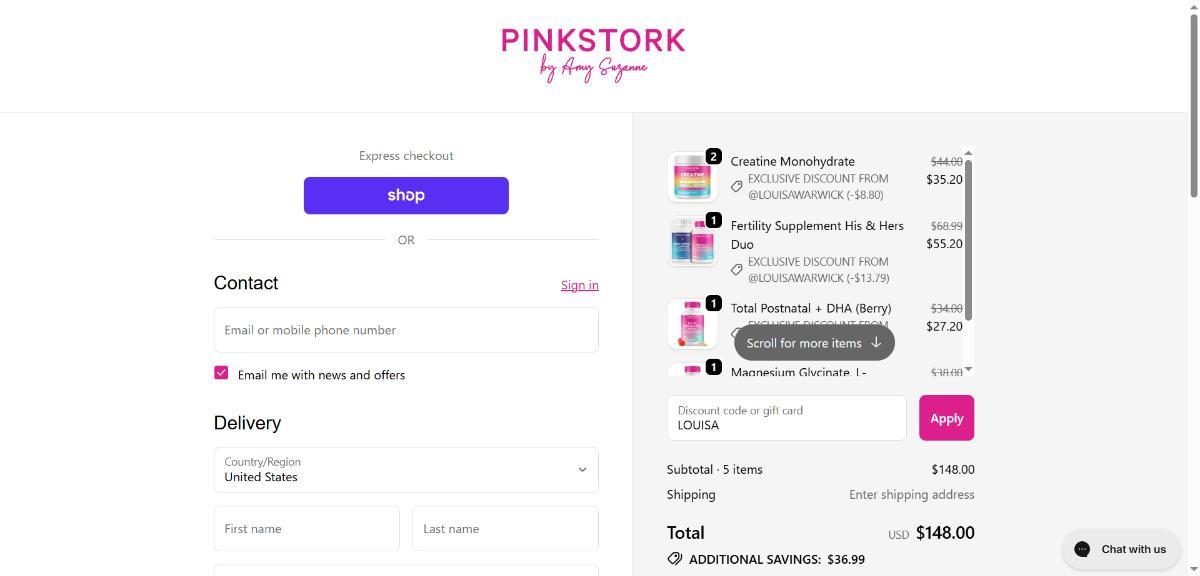Click the Fertility Supplement Duo thumbnail
1200x576 pixels.
click(692, 242)
